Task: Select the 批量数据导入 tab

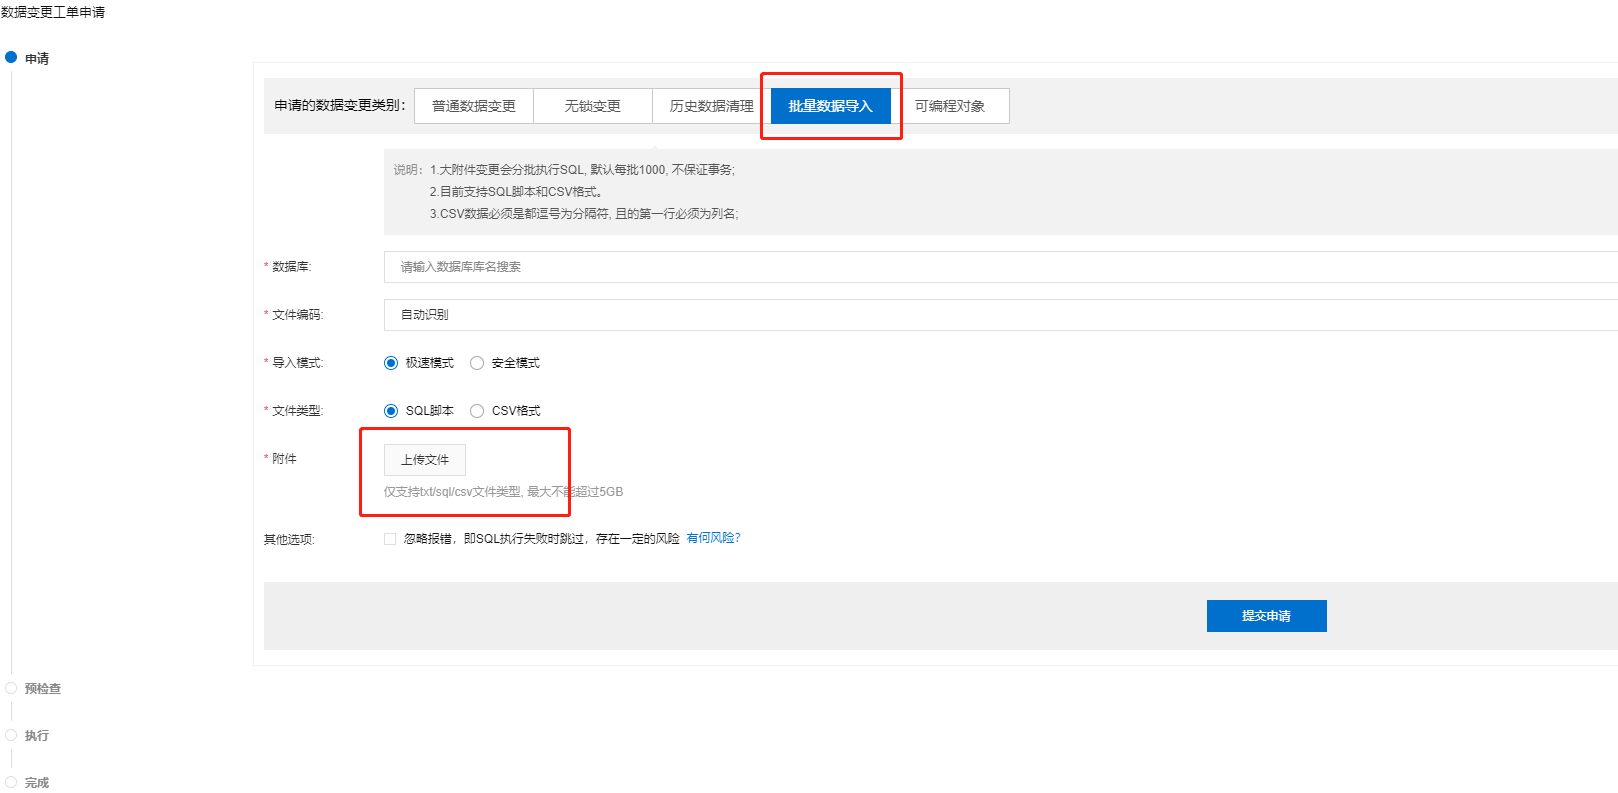Action: point(830,106)
